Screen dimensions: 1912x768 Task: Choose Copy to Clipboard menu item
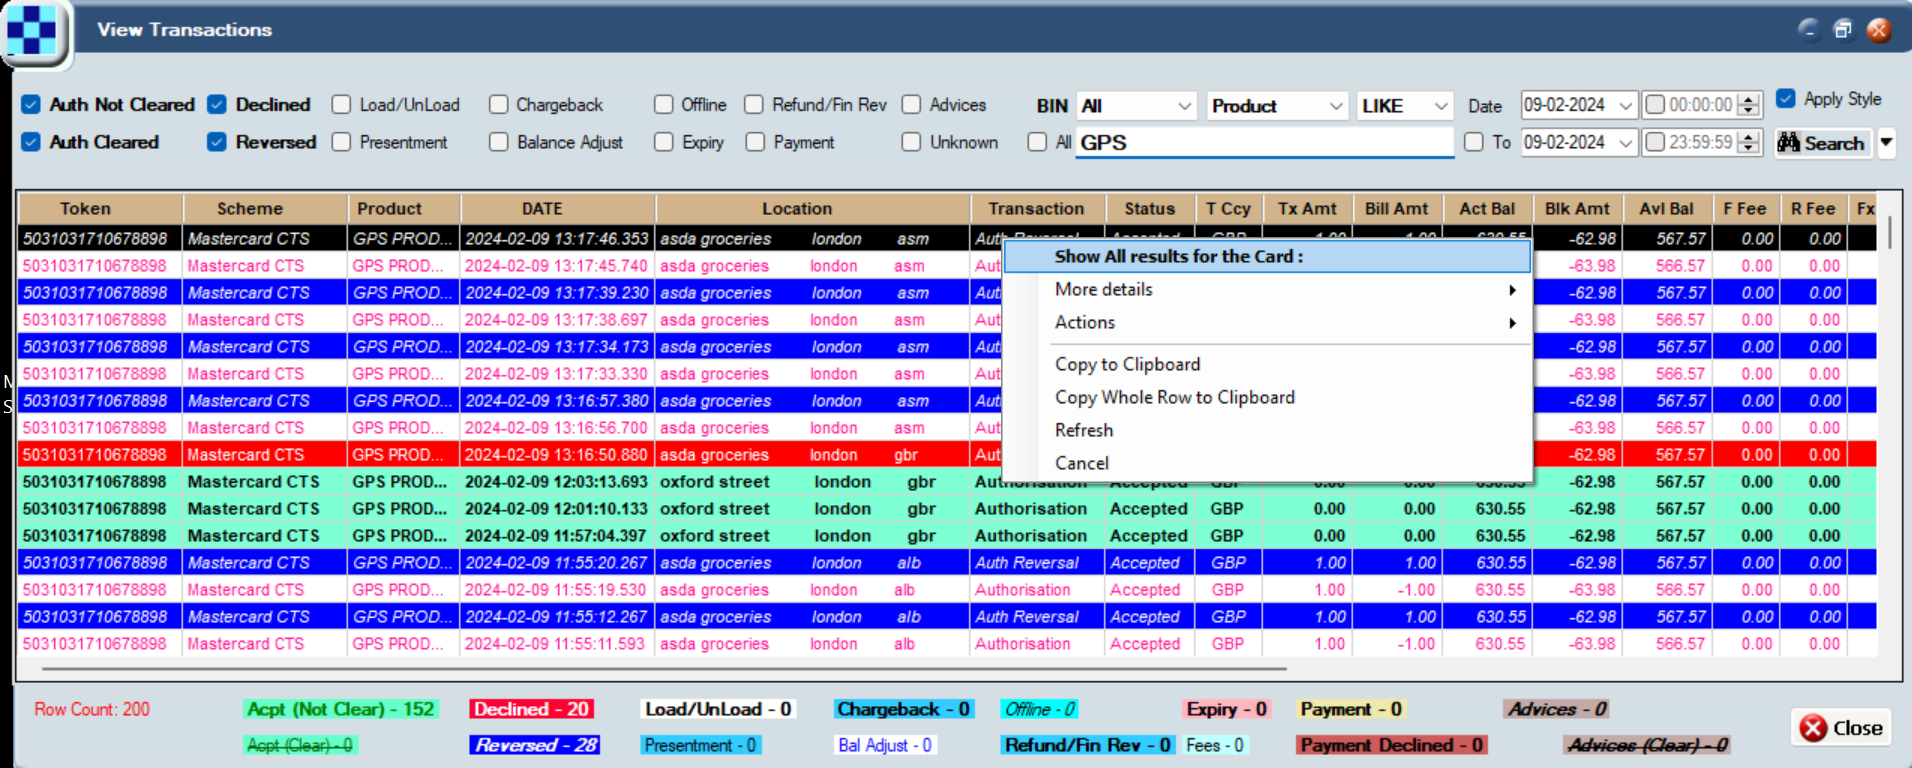coord(1267,364)
